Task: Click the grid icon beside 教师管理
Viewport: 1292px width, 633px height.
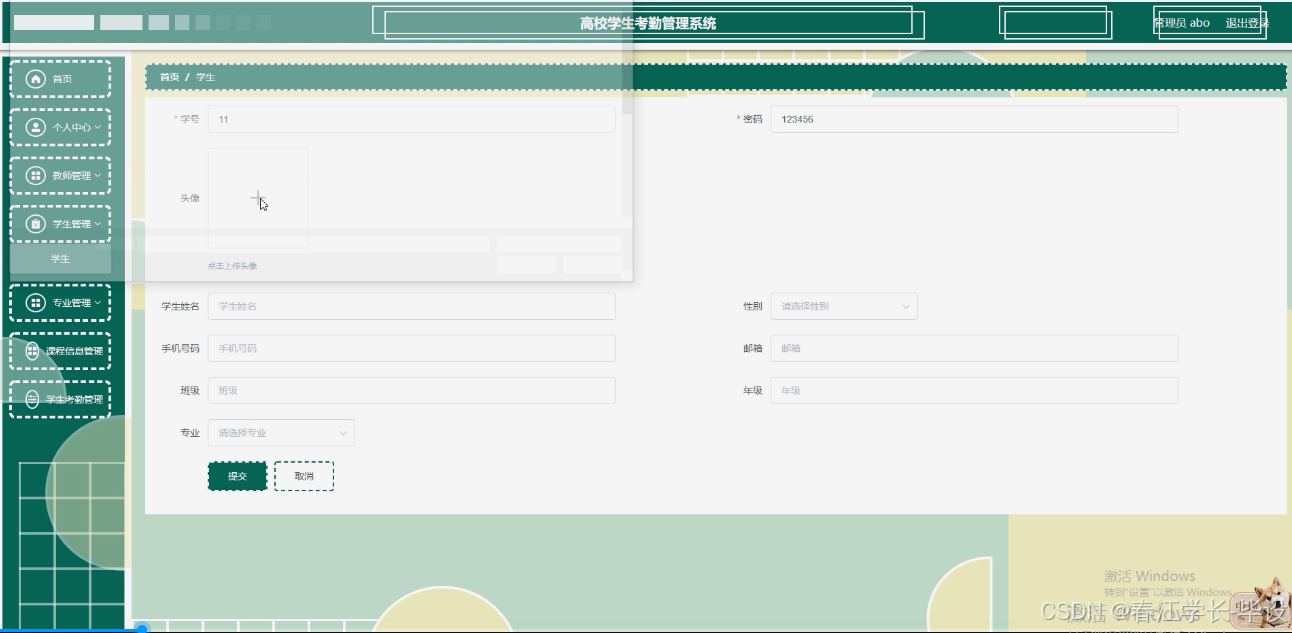Action: pyautogui.click(x=36, y=176)
